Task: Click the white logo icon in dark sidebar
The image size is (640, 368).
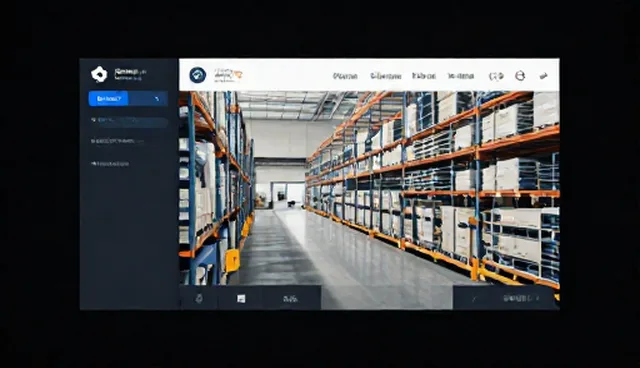Action: pos(99,74)
